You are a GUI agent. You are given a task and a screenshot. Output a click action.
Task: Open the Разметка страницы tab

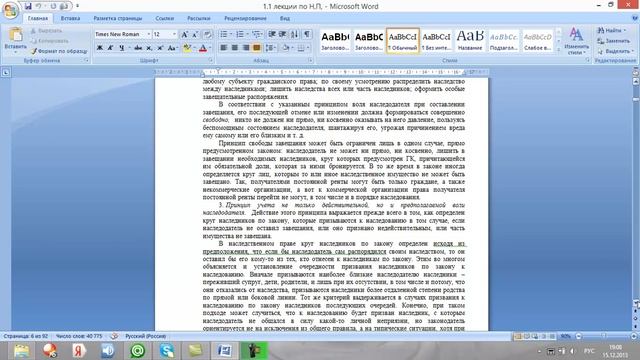(x=118, y=18)
